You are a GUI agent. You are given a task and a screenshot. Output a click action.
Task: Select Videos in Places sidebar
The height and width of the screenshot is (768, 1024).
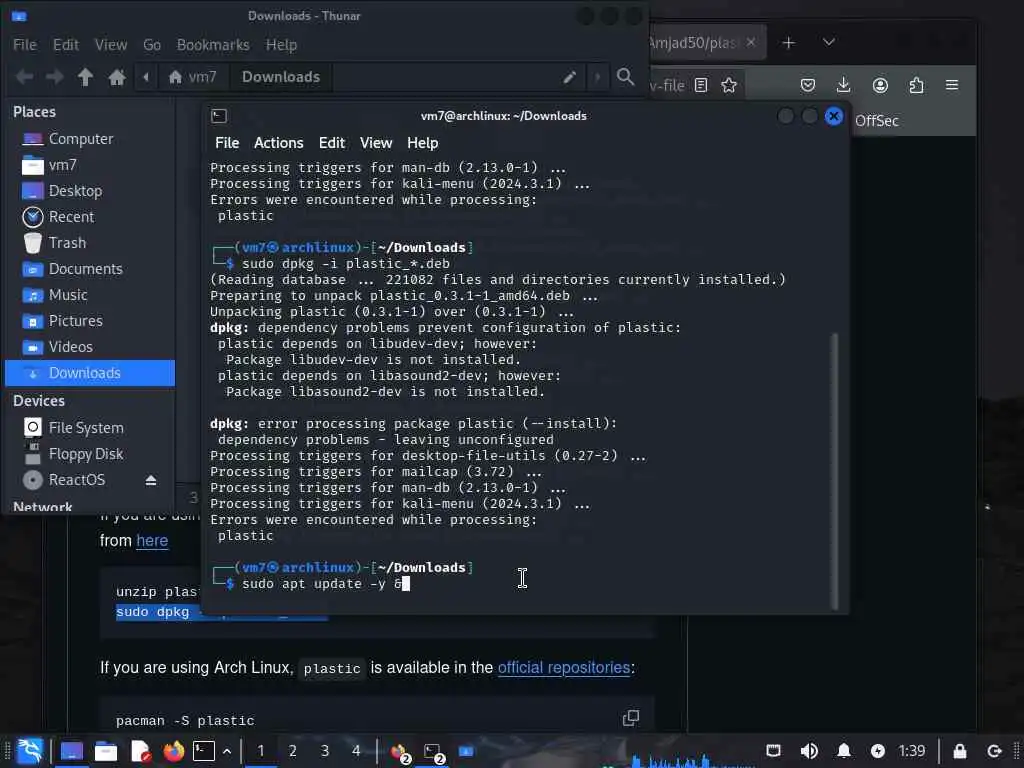[x=90, y=347]
